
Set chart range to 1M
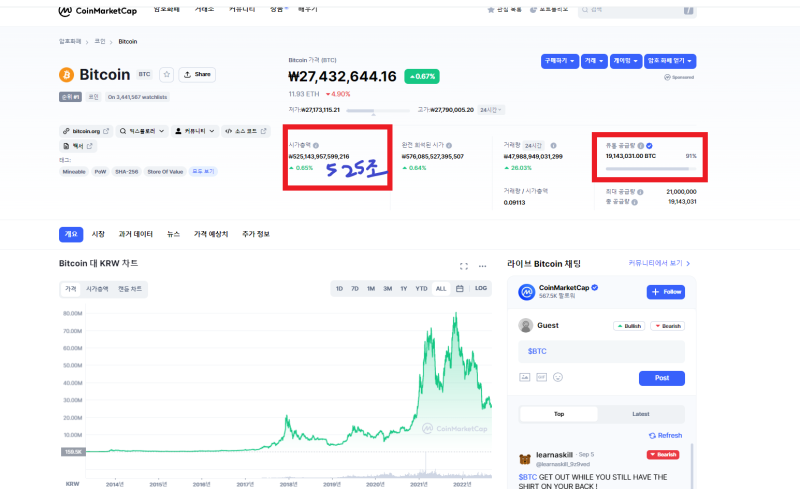click(371, 288)
